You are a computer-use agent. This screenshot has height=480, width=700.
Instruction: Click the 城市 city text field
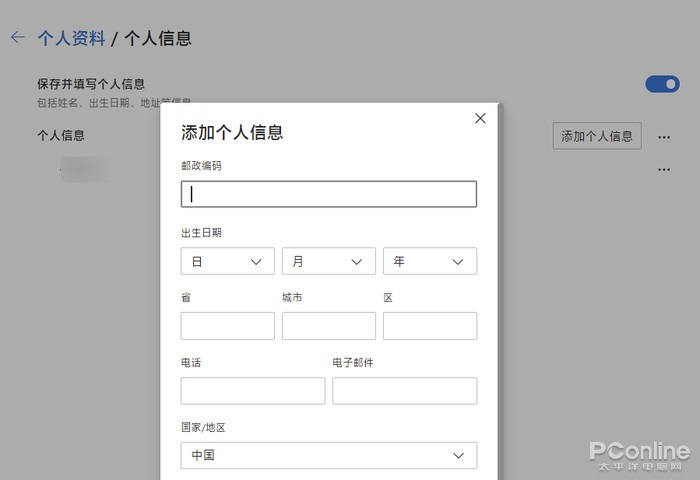[x=328, y=326]
